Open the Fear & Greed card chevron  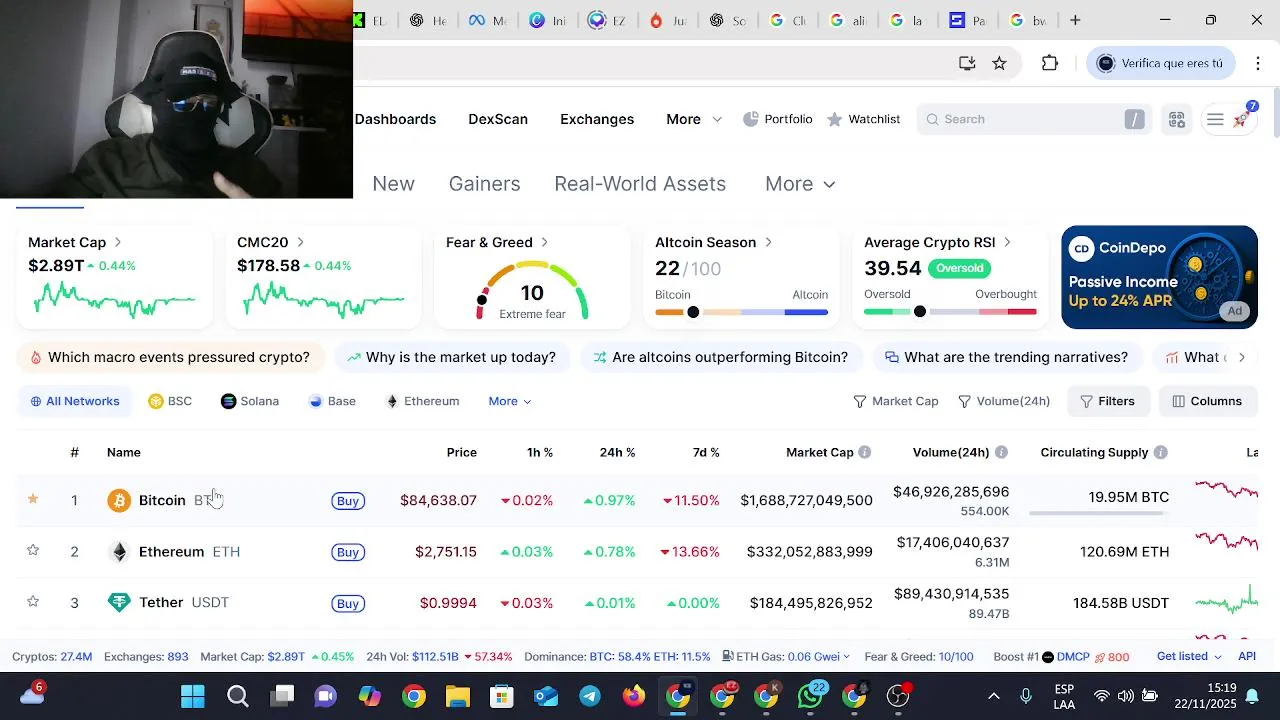544,242
